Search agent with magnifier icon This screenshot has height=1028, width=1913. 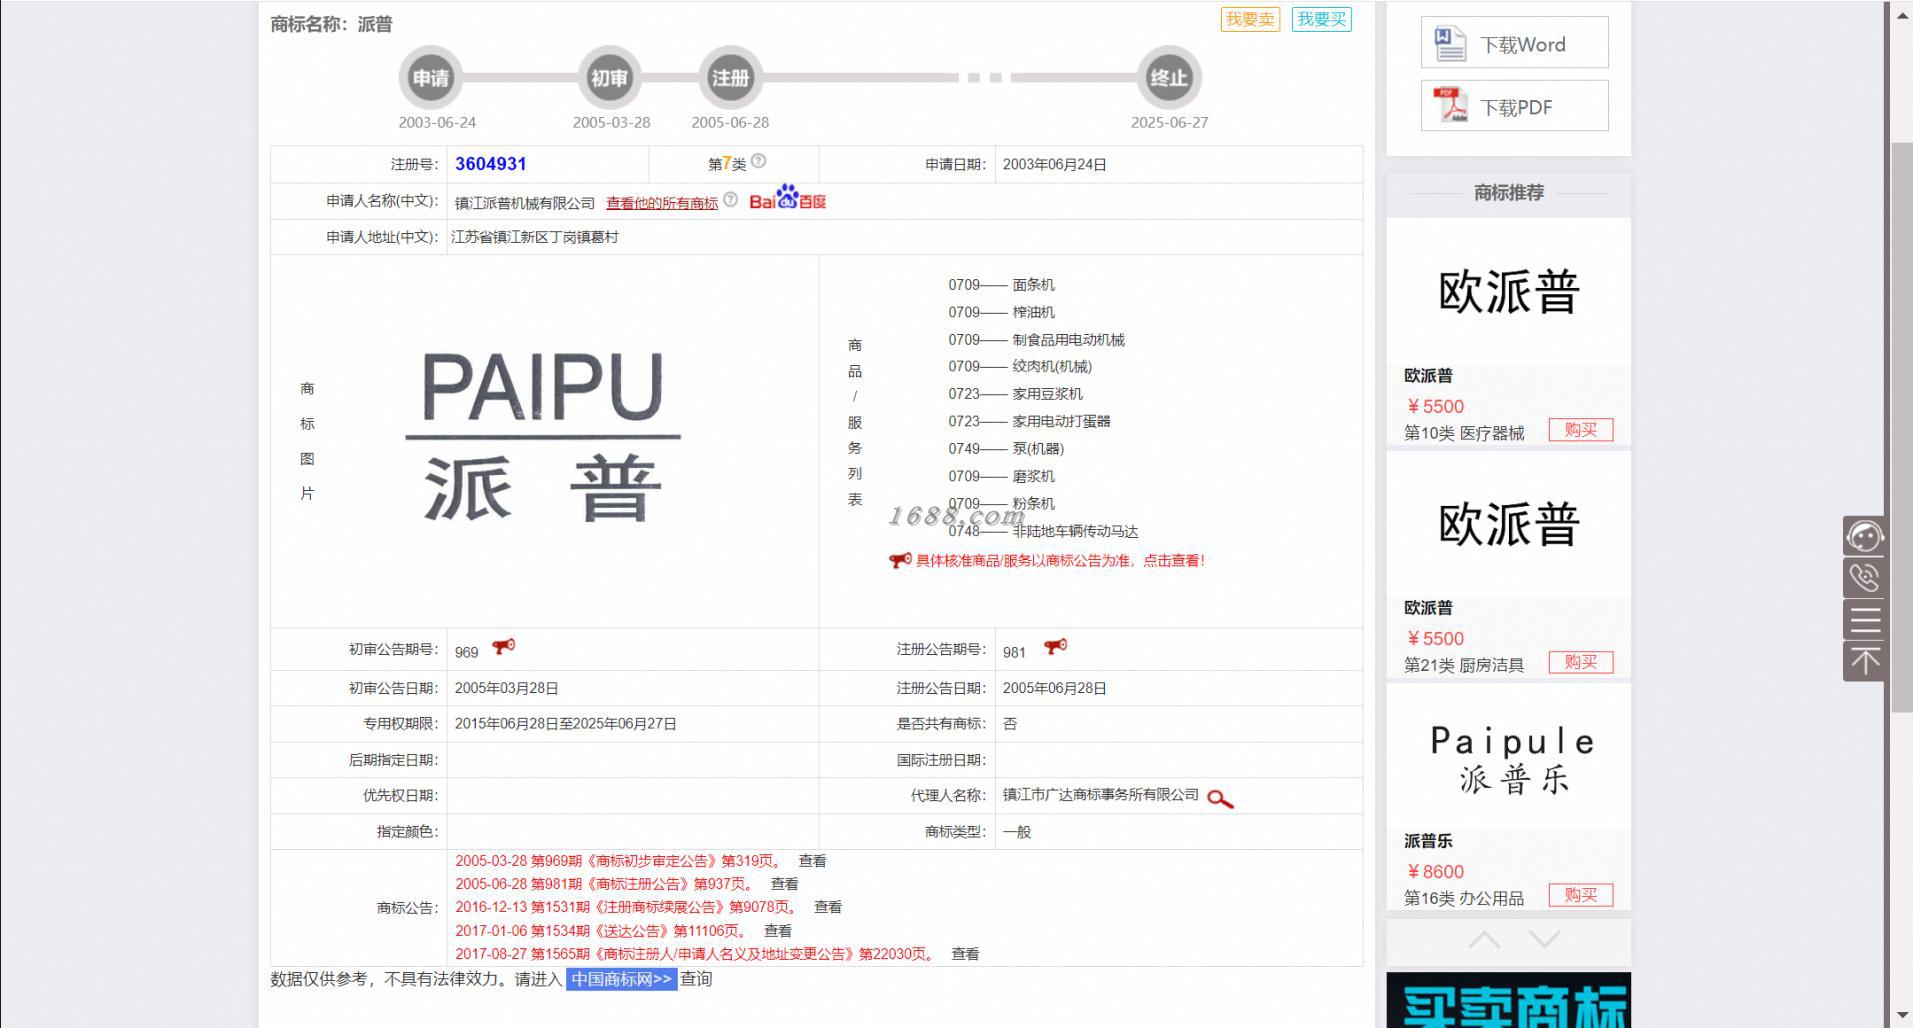click(1220, 798)
